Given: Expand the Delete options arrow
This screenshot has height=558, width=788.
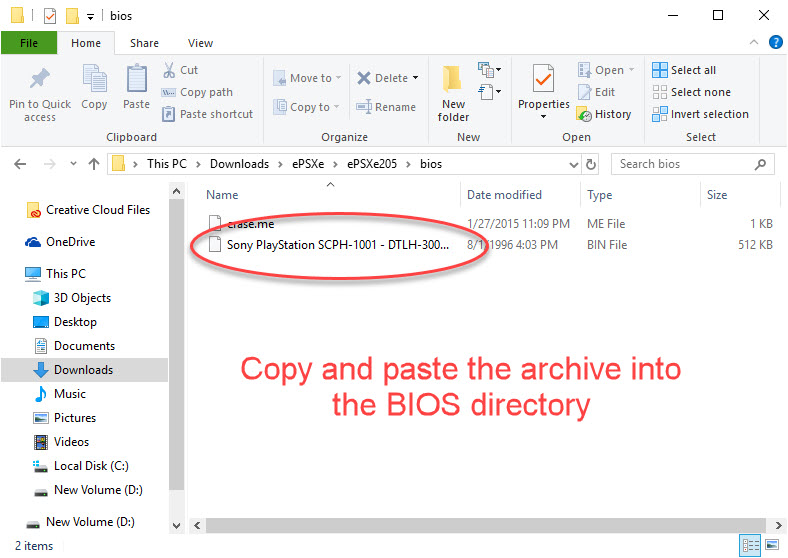Looking at the screenshot, I should [416, 78].
